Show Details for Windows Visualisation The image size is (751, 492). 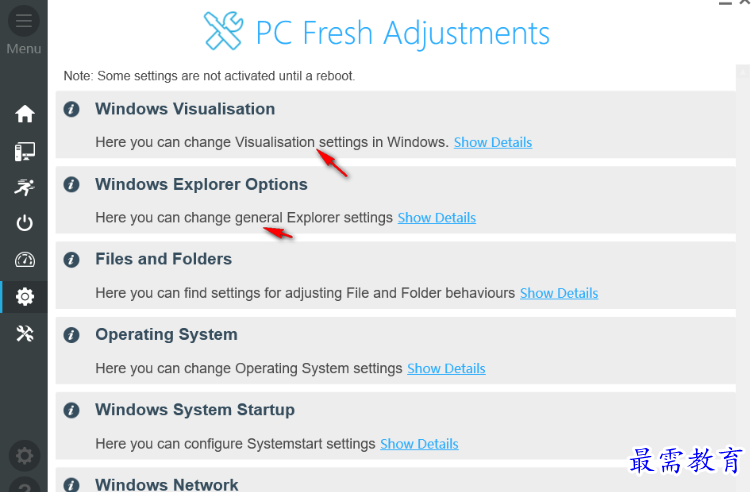[493, 142]
